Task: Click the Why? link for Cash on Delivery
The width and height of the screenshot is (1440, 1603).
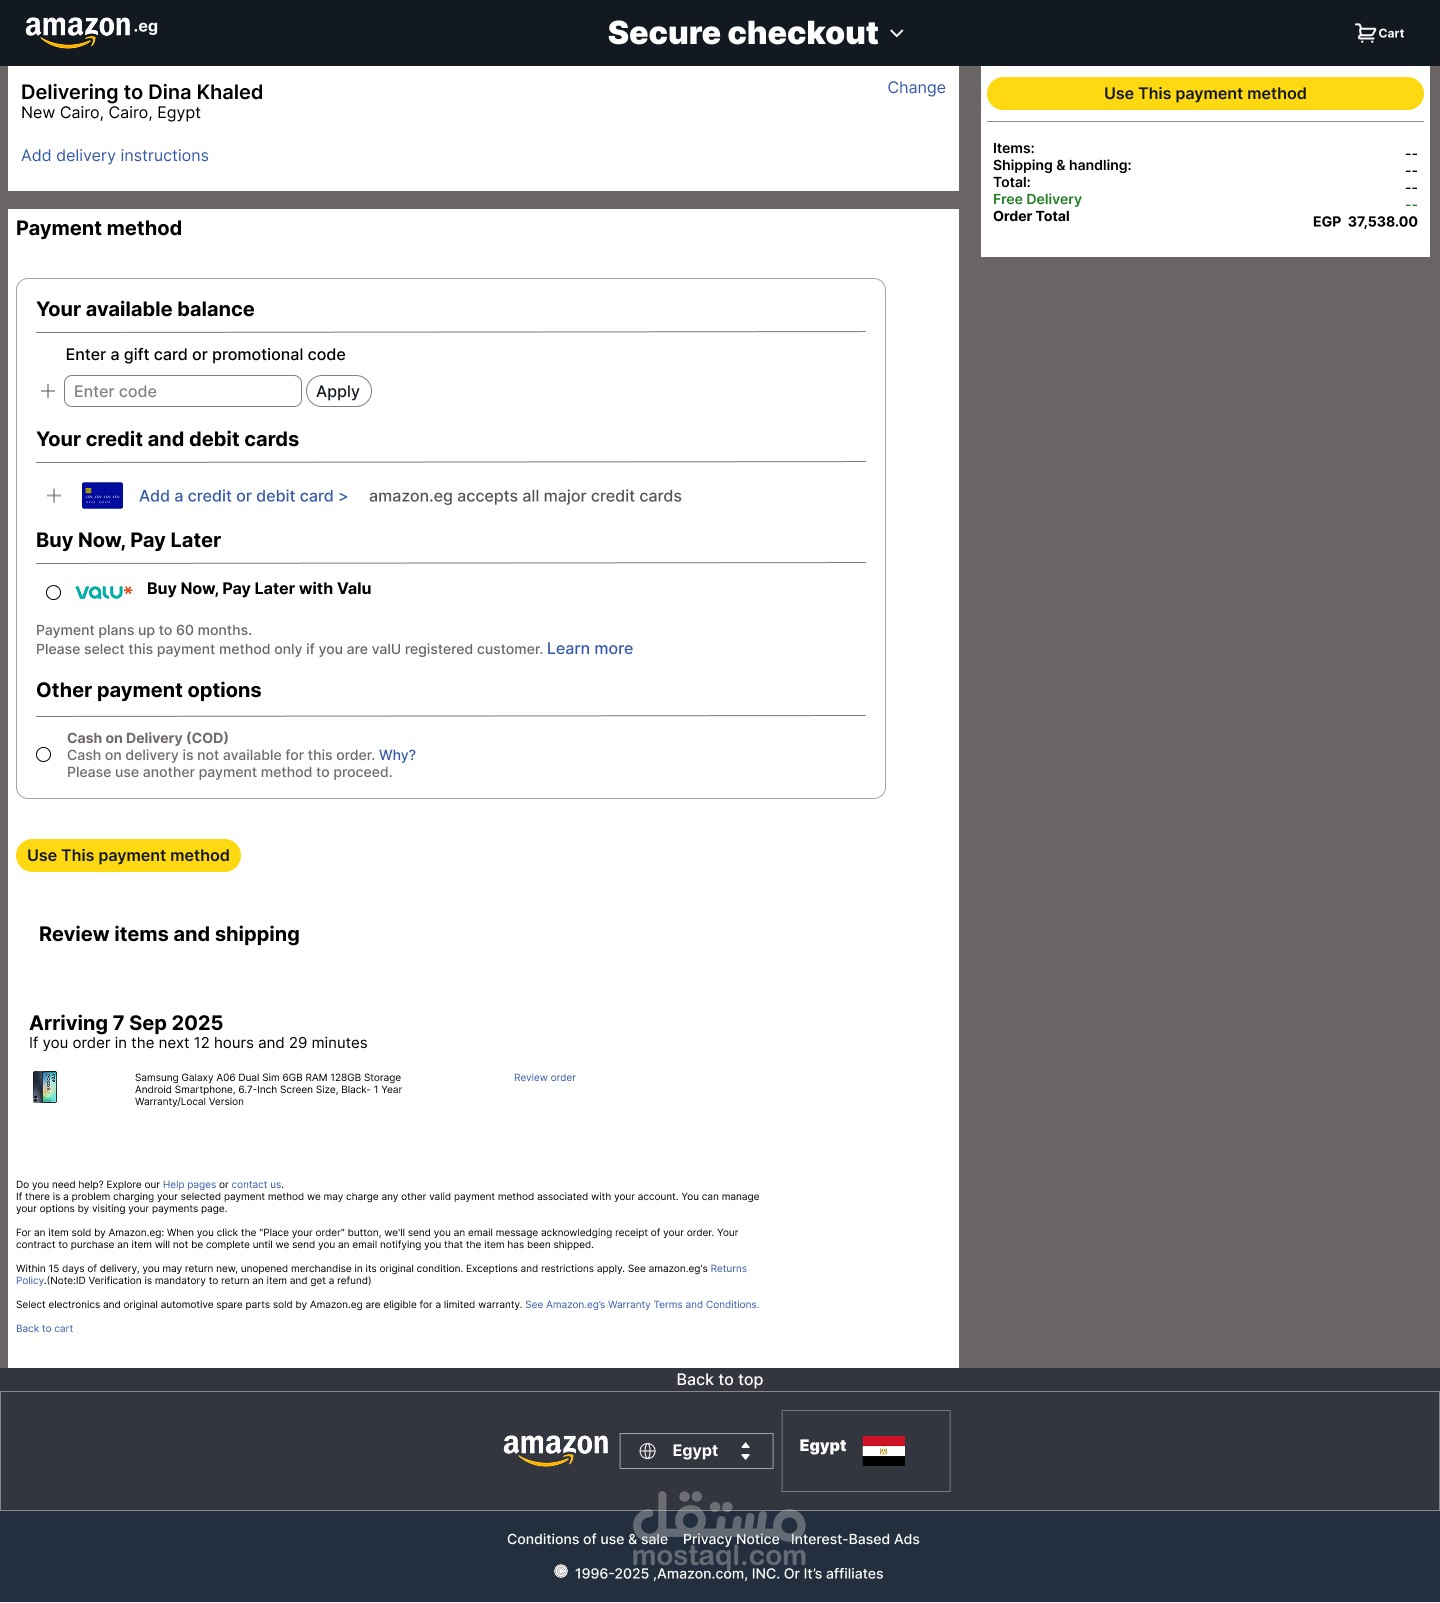Action: pyautogui.click(x=397, y=755)
